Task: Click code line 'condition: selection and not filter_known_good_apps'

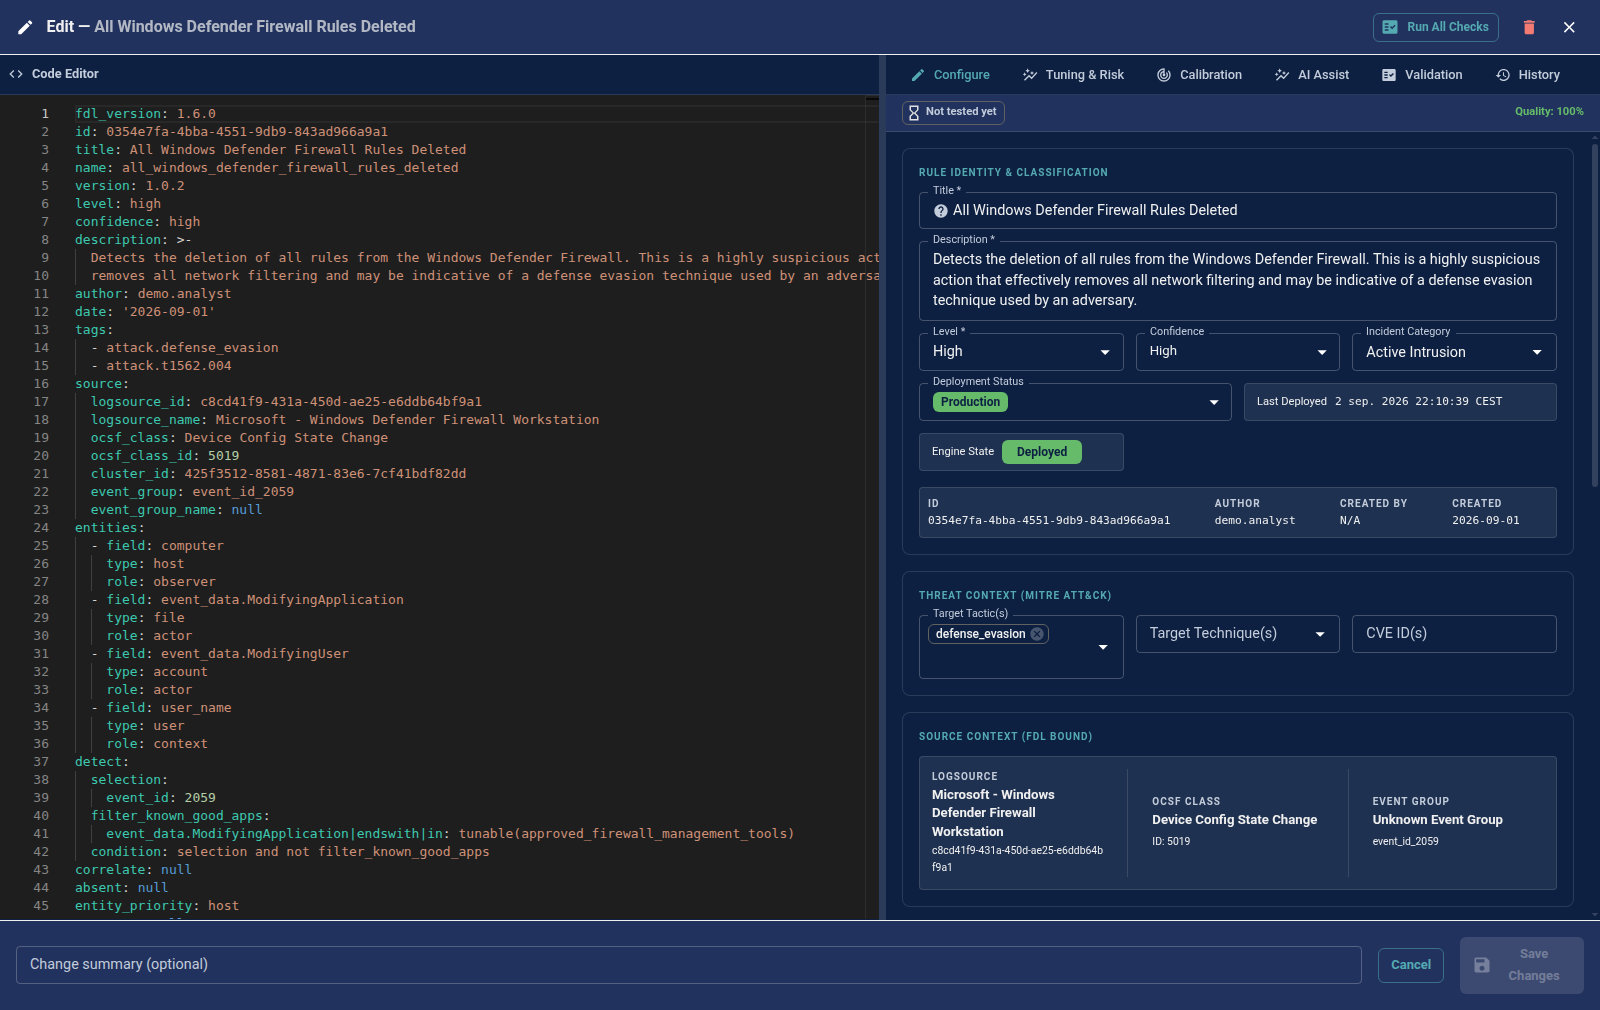Action: pyautogui.click(x=290, y=852)
